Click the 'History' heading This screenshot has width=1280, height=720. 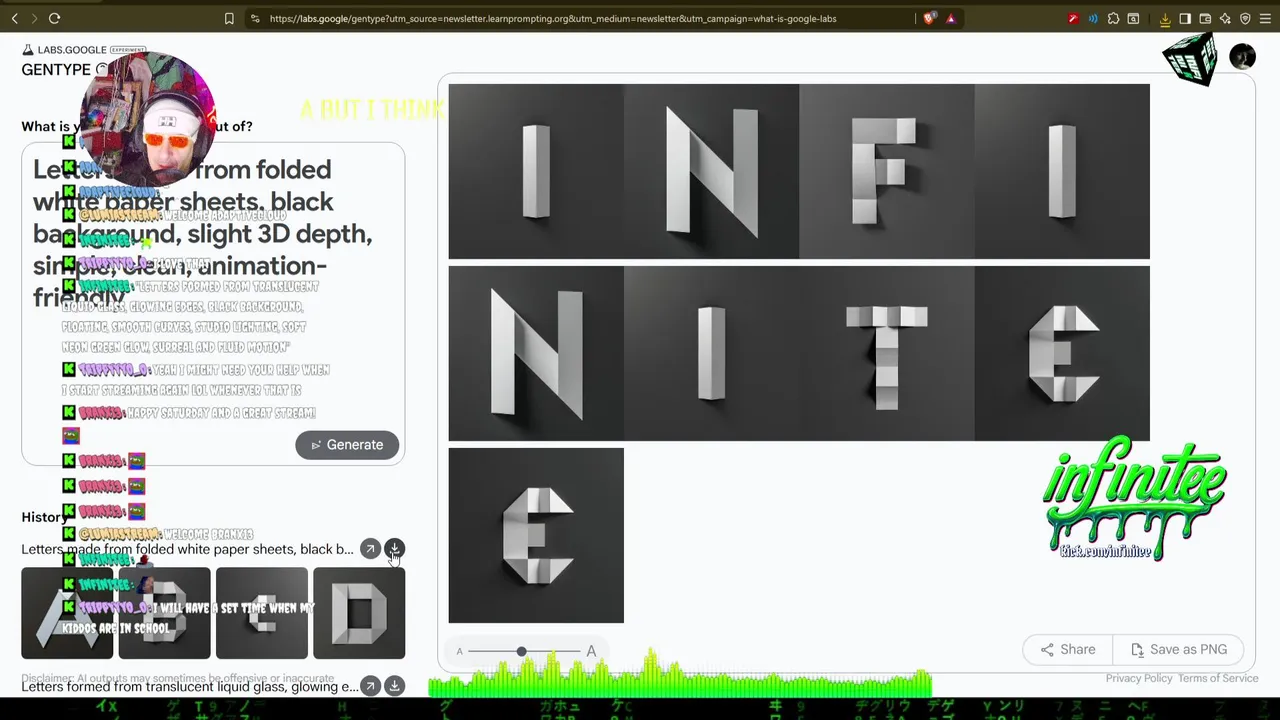[x=44, y=517]
